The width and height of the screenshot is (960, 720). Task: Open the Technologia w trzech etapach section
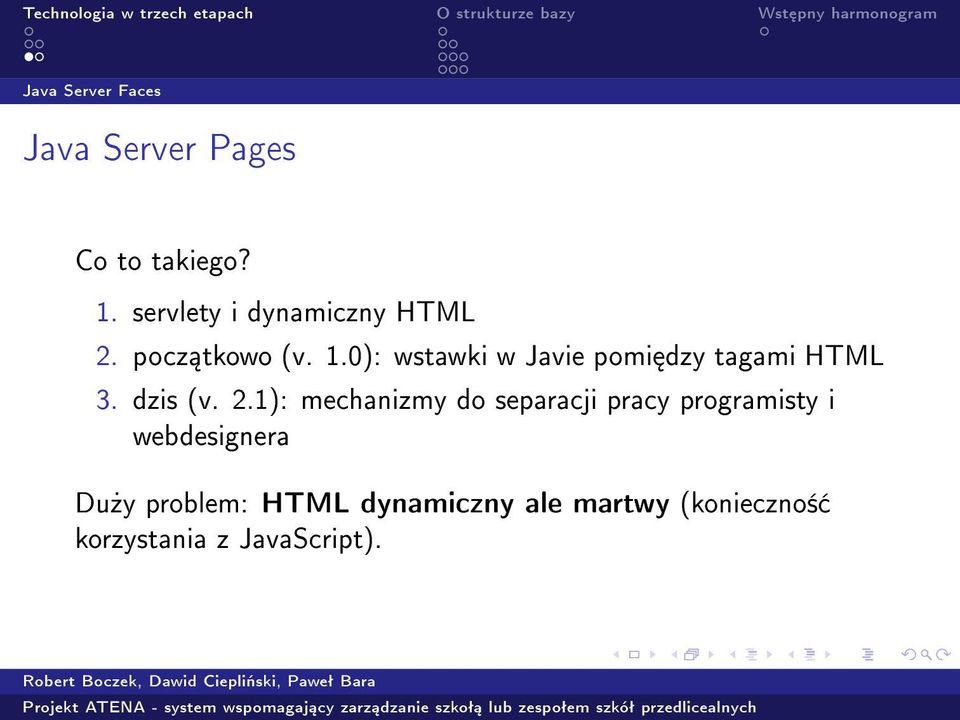[138, 13]
